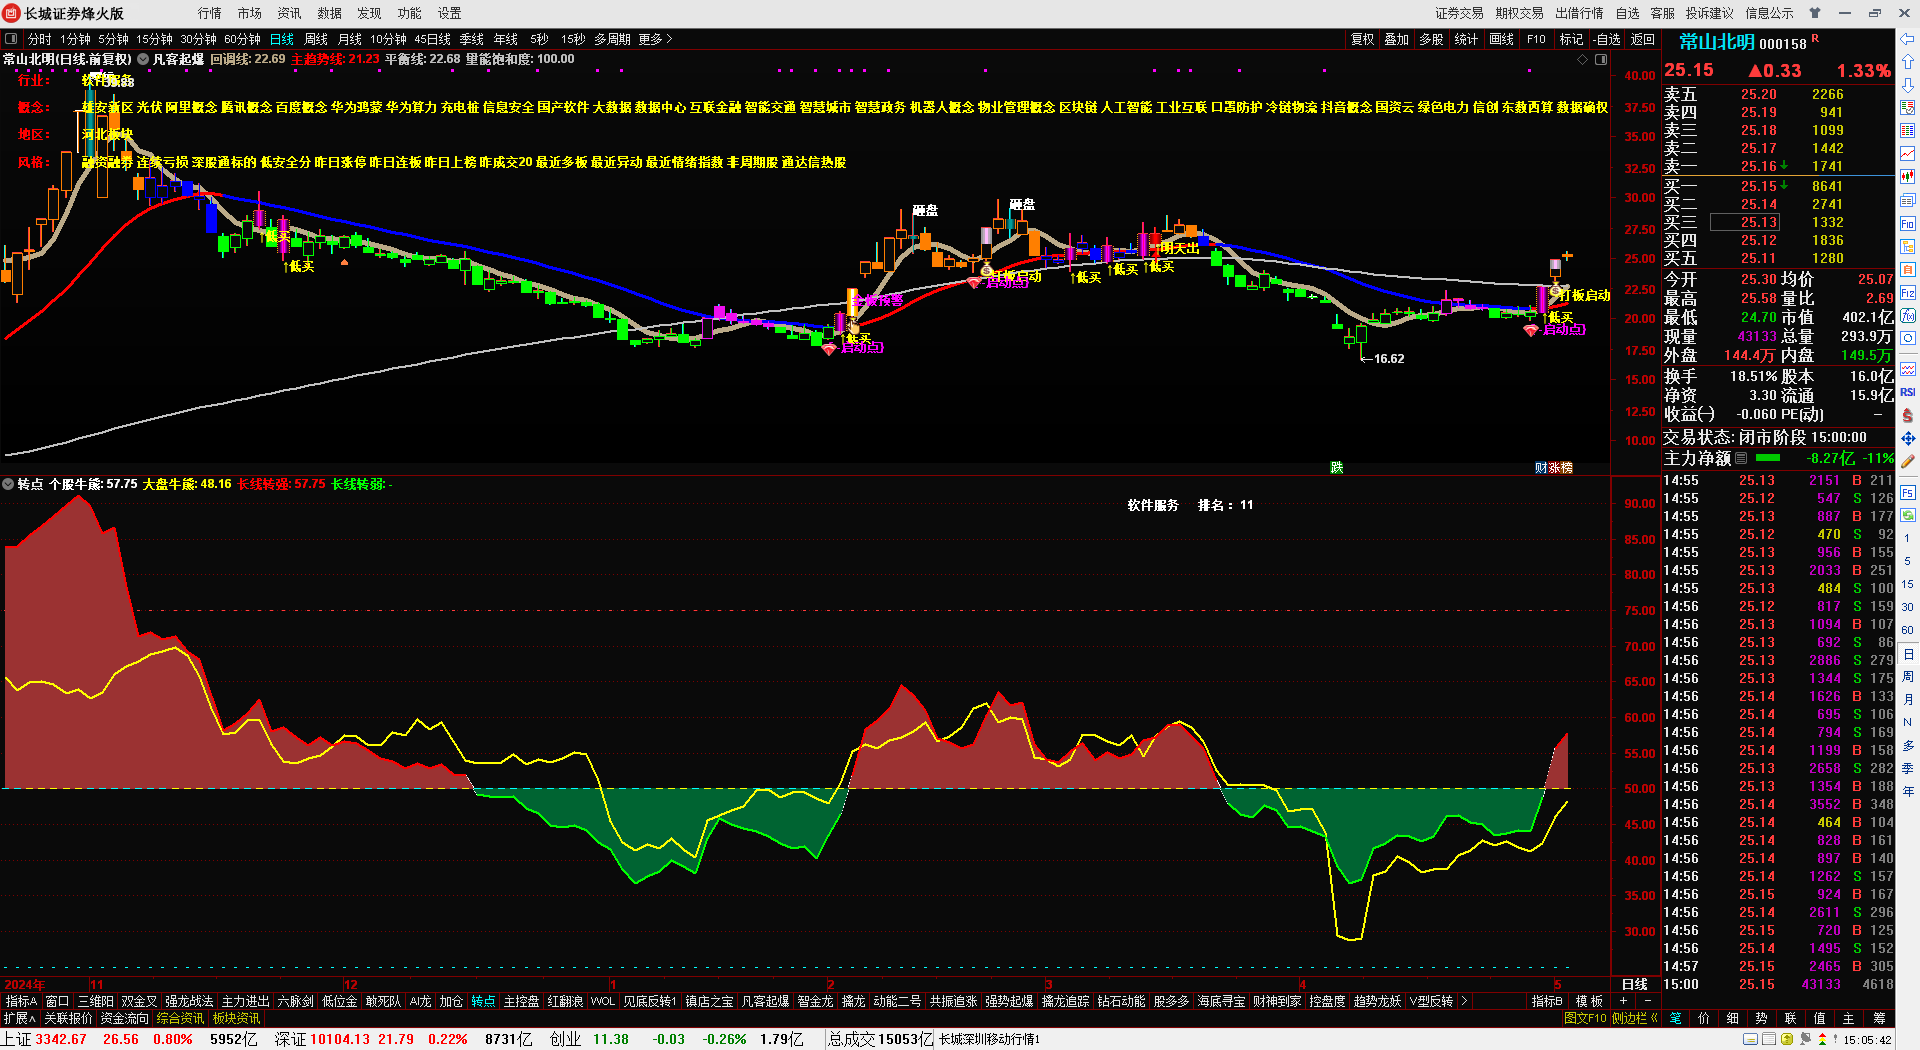The width and height of the screenshot is (1920, 1050).
Task: Click the red dollar sign sidebar icon
Action: click(x=1908, y=415)
